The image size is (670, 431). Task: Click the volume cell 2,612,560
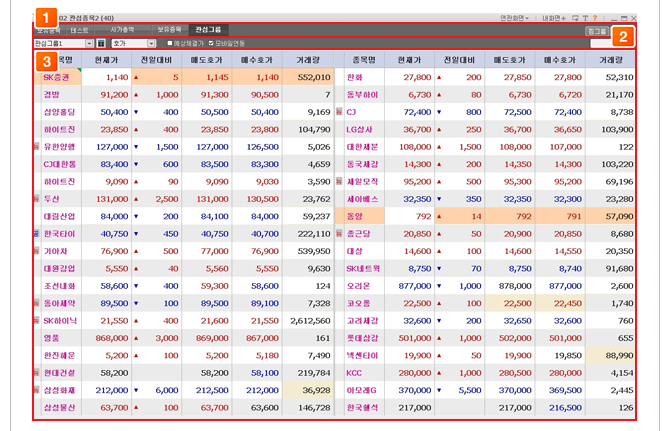tap(308, 321)
